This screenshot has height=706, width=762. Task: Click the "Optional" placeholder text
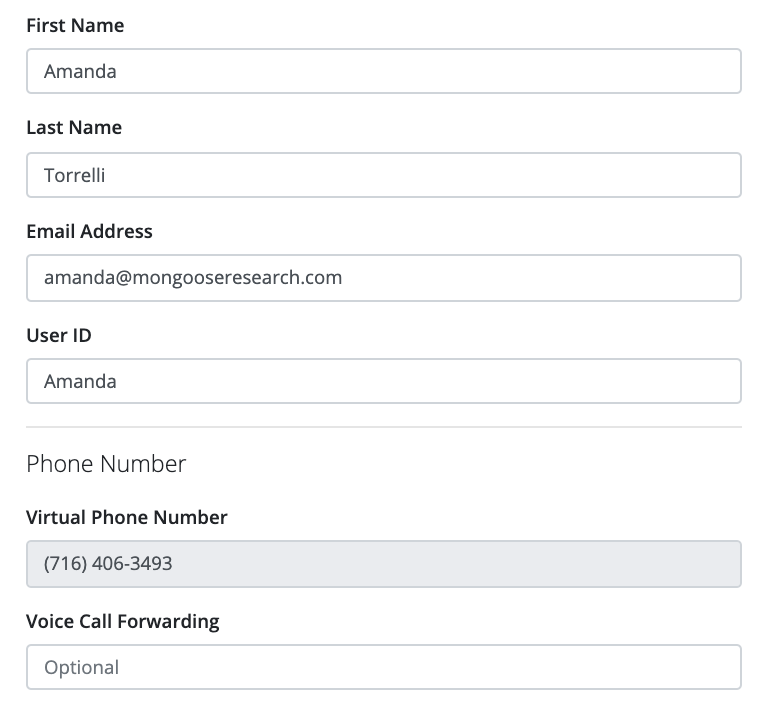[x=81, y=668]
